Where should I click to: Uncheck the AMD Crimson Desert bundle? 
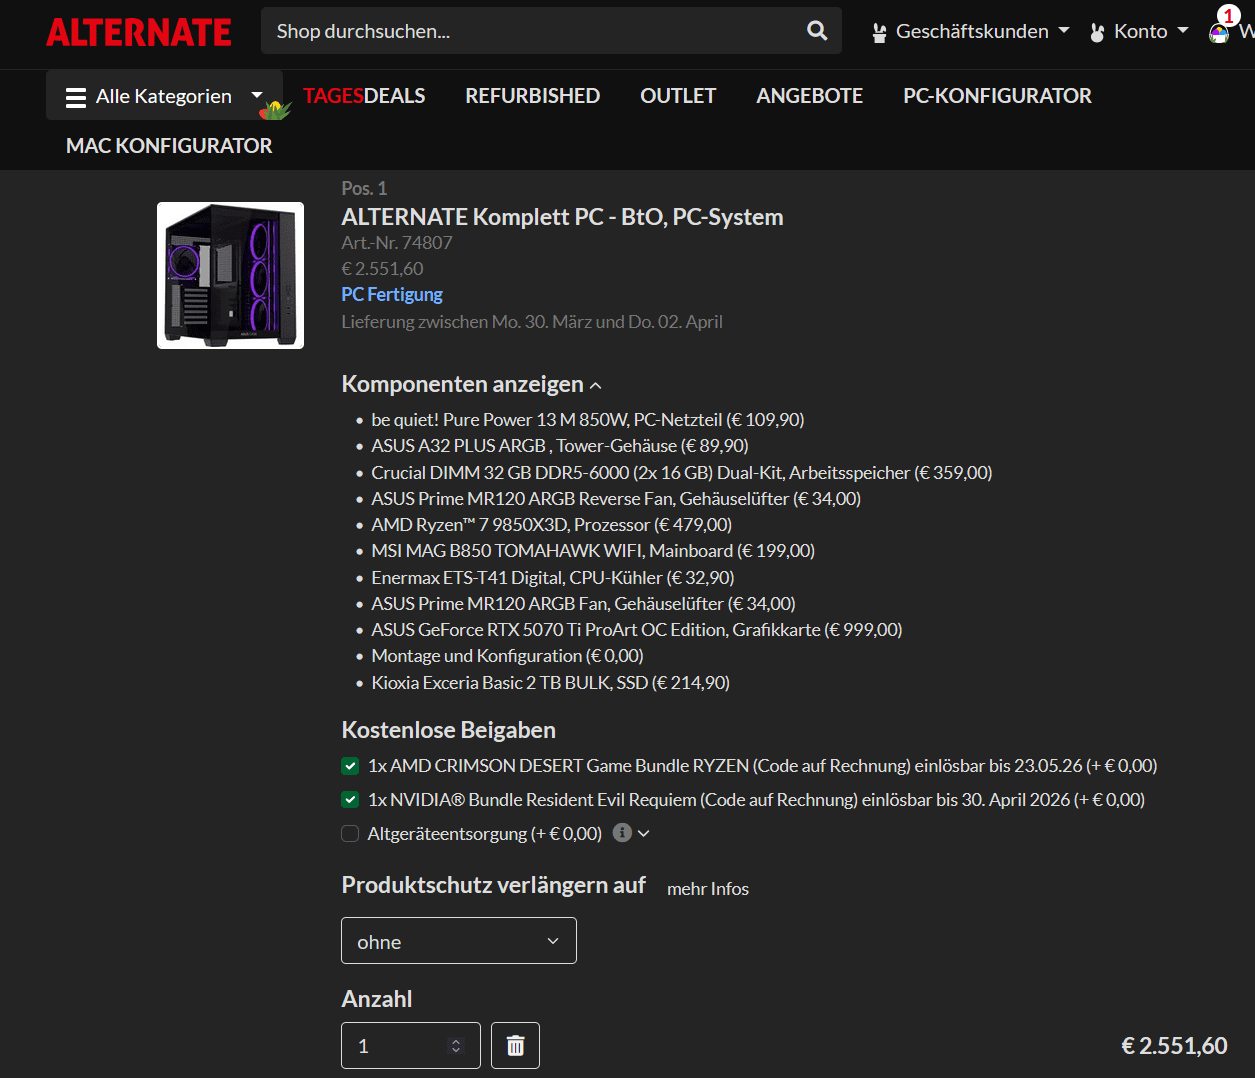(350, 766)
